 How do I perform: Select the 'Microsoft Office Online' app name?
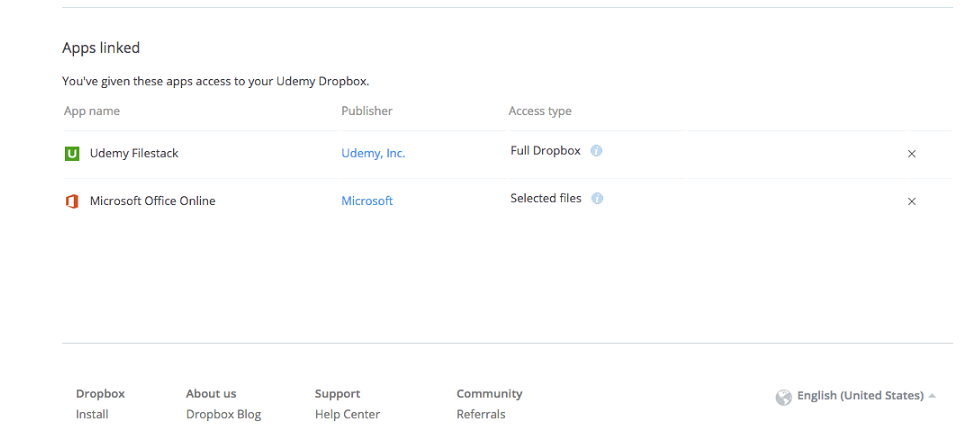(x=152, y=201)
